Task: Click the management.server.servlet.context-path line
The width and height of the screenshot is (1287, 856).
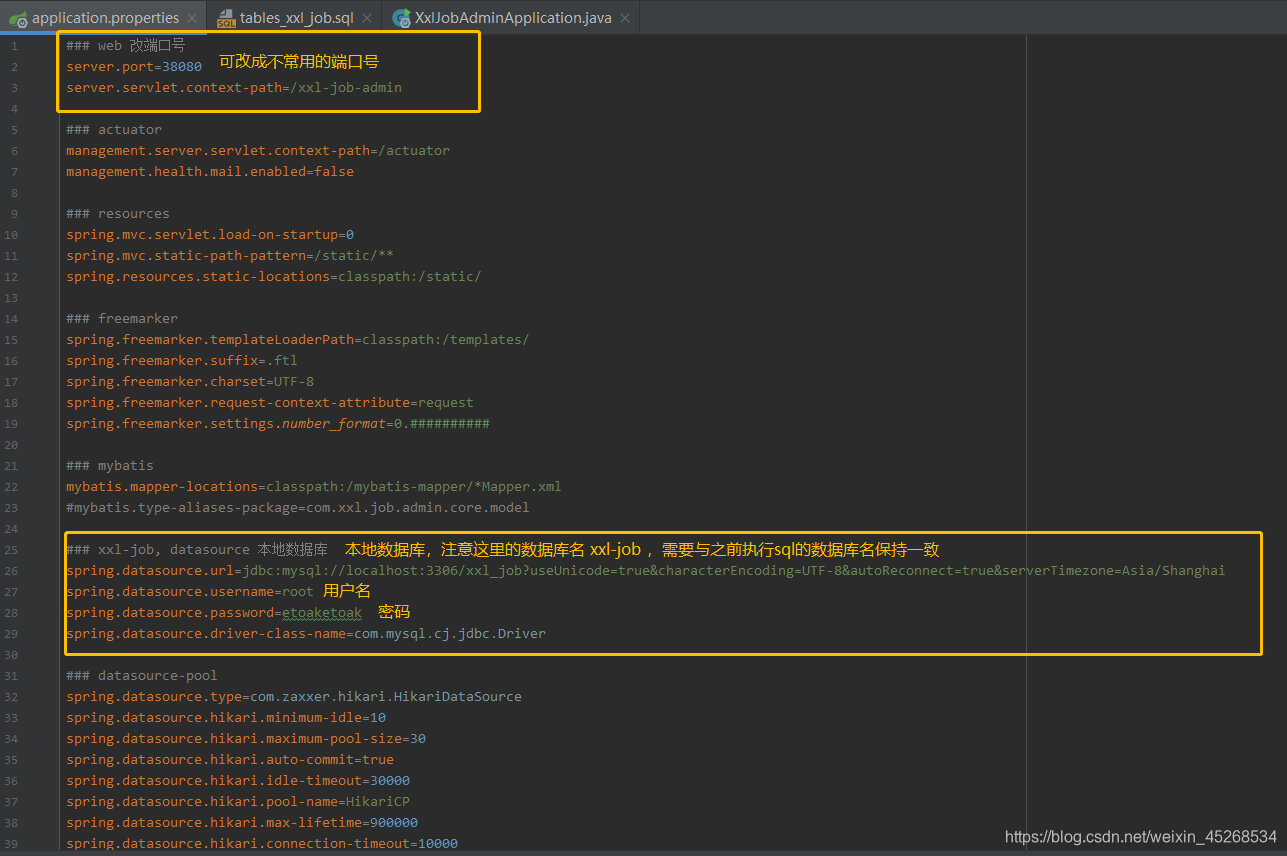Action: tap(258, 150)
